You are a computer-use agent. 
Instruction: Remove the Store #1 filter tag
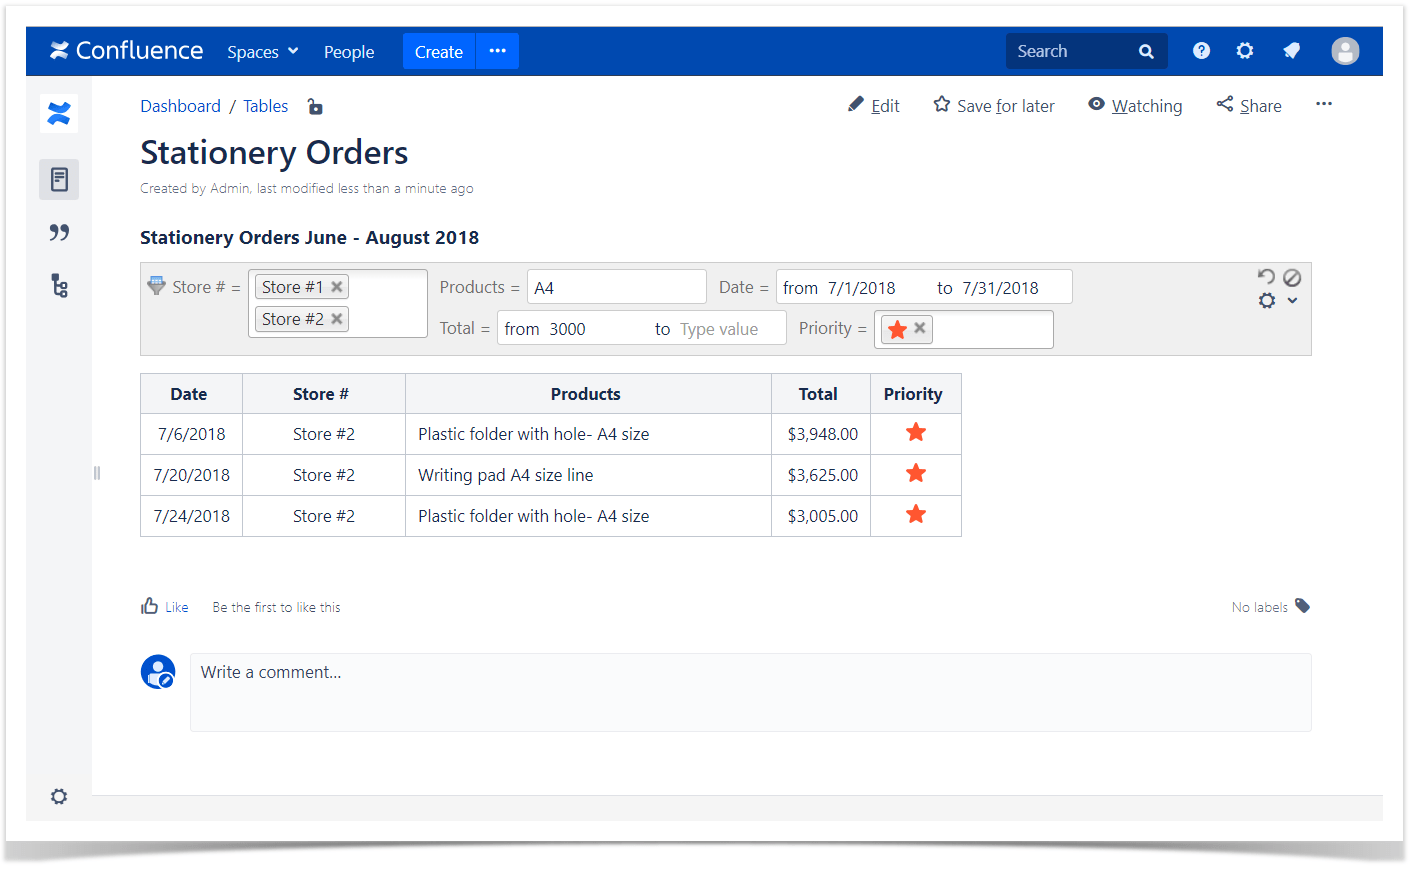coord(337,286)
